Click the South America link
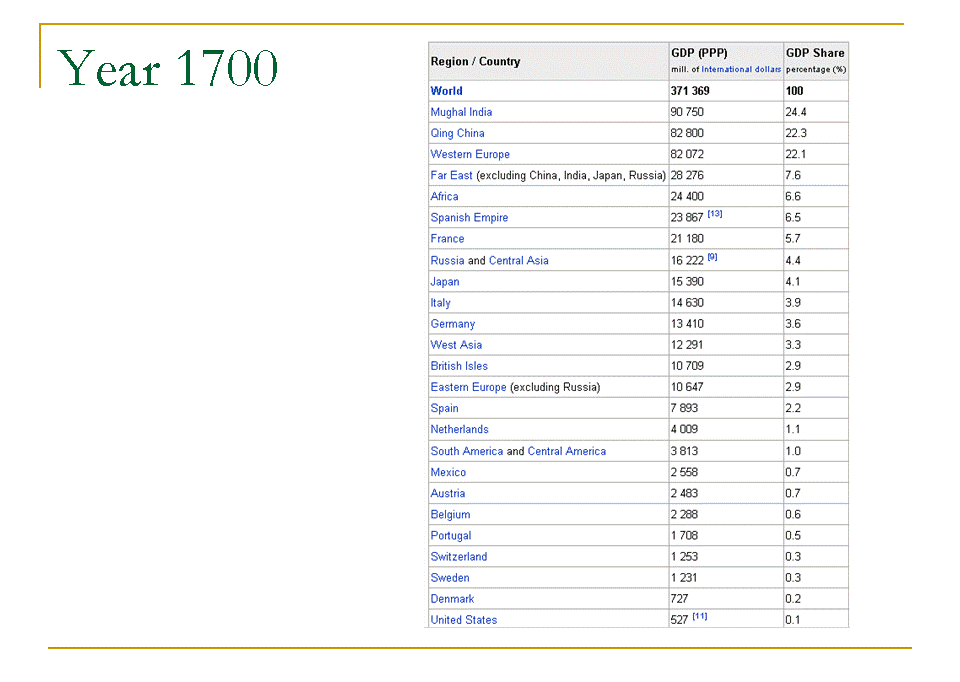This screenshot has height=682, width=960. (466, 451)
